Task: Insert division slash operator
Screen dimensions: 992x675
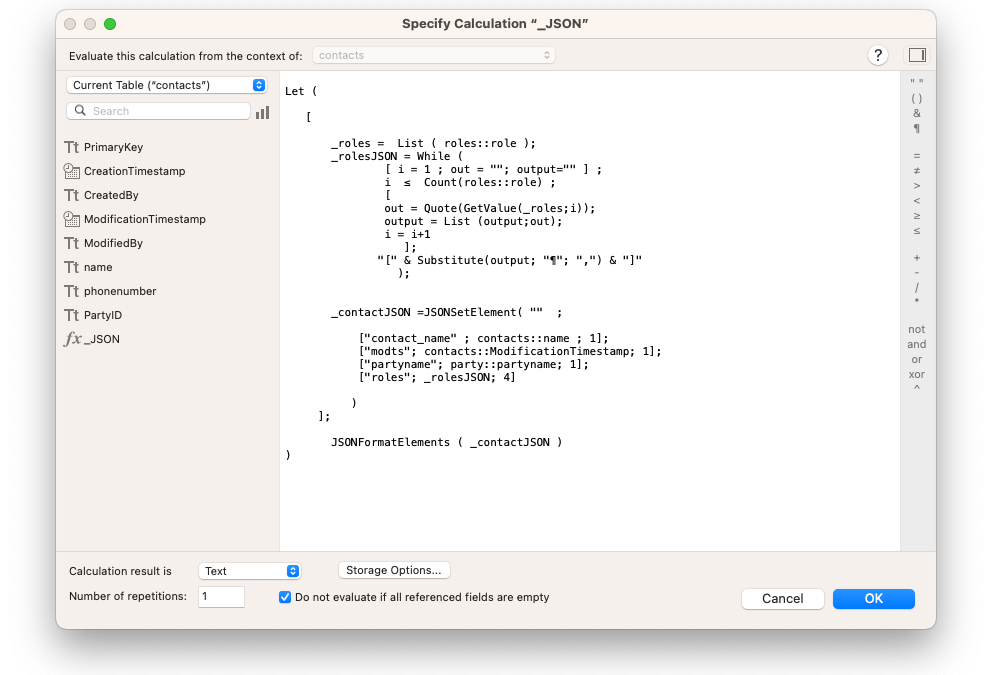Action: [917, 288]
